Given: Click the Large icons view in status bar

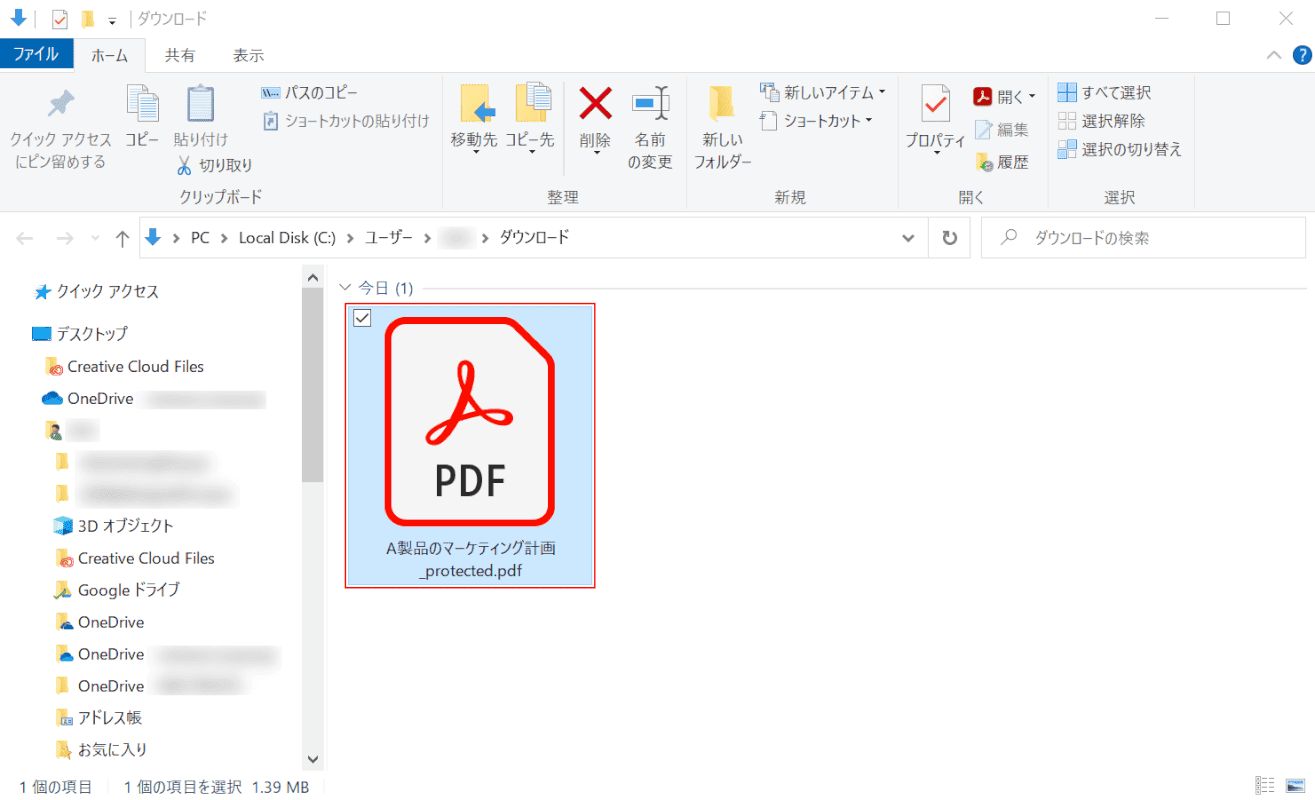Looking at the screenshot, I should pyautogui.click(x=1296, y=786).
